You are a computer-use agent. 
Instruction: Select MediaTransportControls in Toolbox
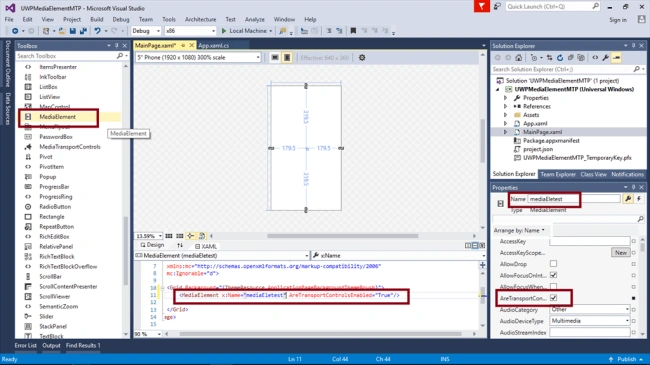[x=70, y=147]
